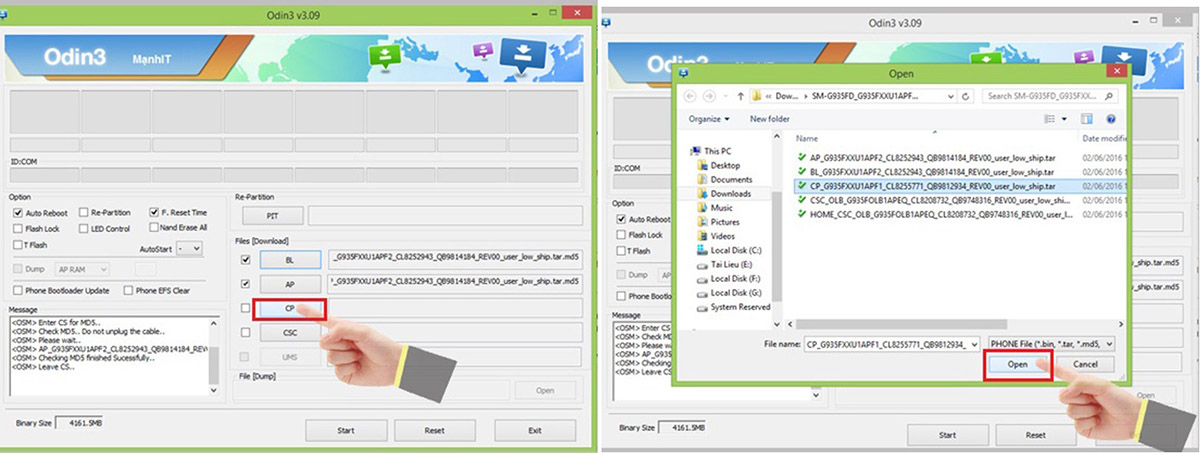Enable Flash Lock in the left Odin window
Image resolution: width=1200 pixels, height=453 pixels.
(17, 228)
